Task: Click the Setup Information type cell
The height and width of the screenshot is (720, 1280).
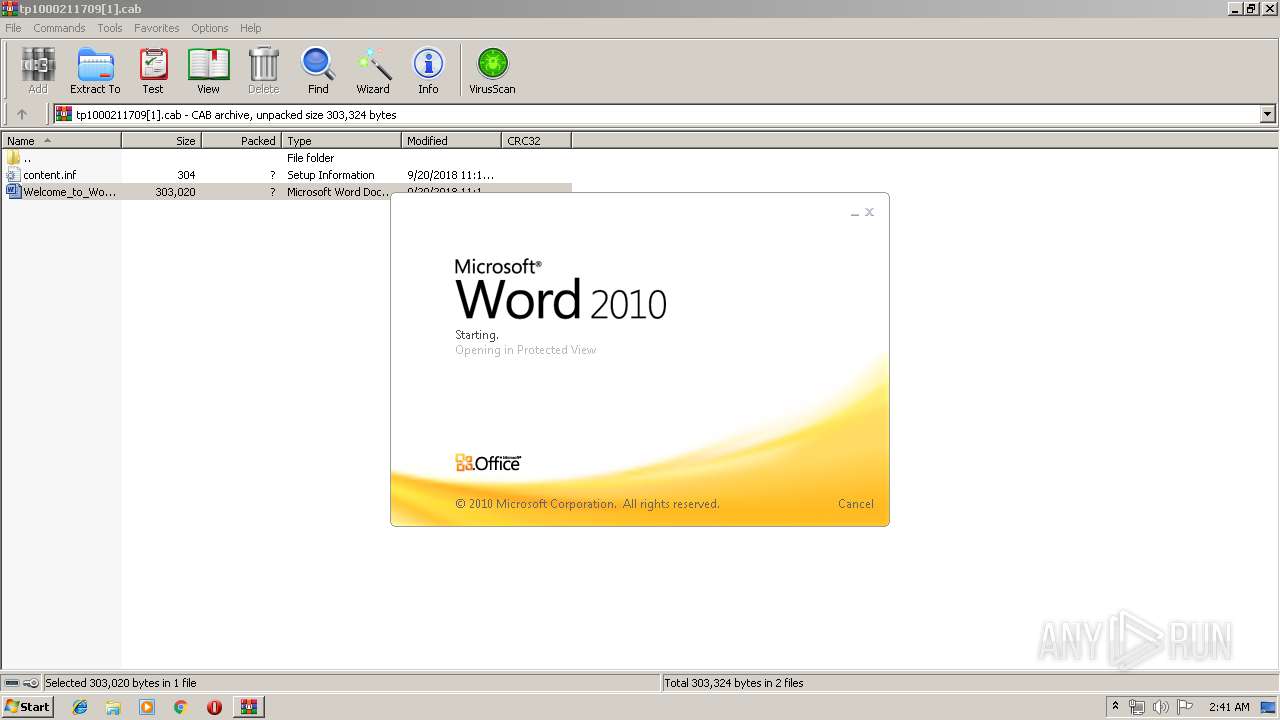Action: point(331,175)
